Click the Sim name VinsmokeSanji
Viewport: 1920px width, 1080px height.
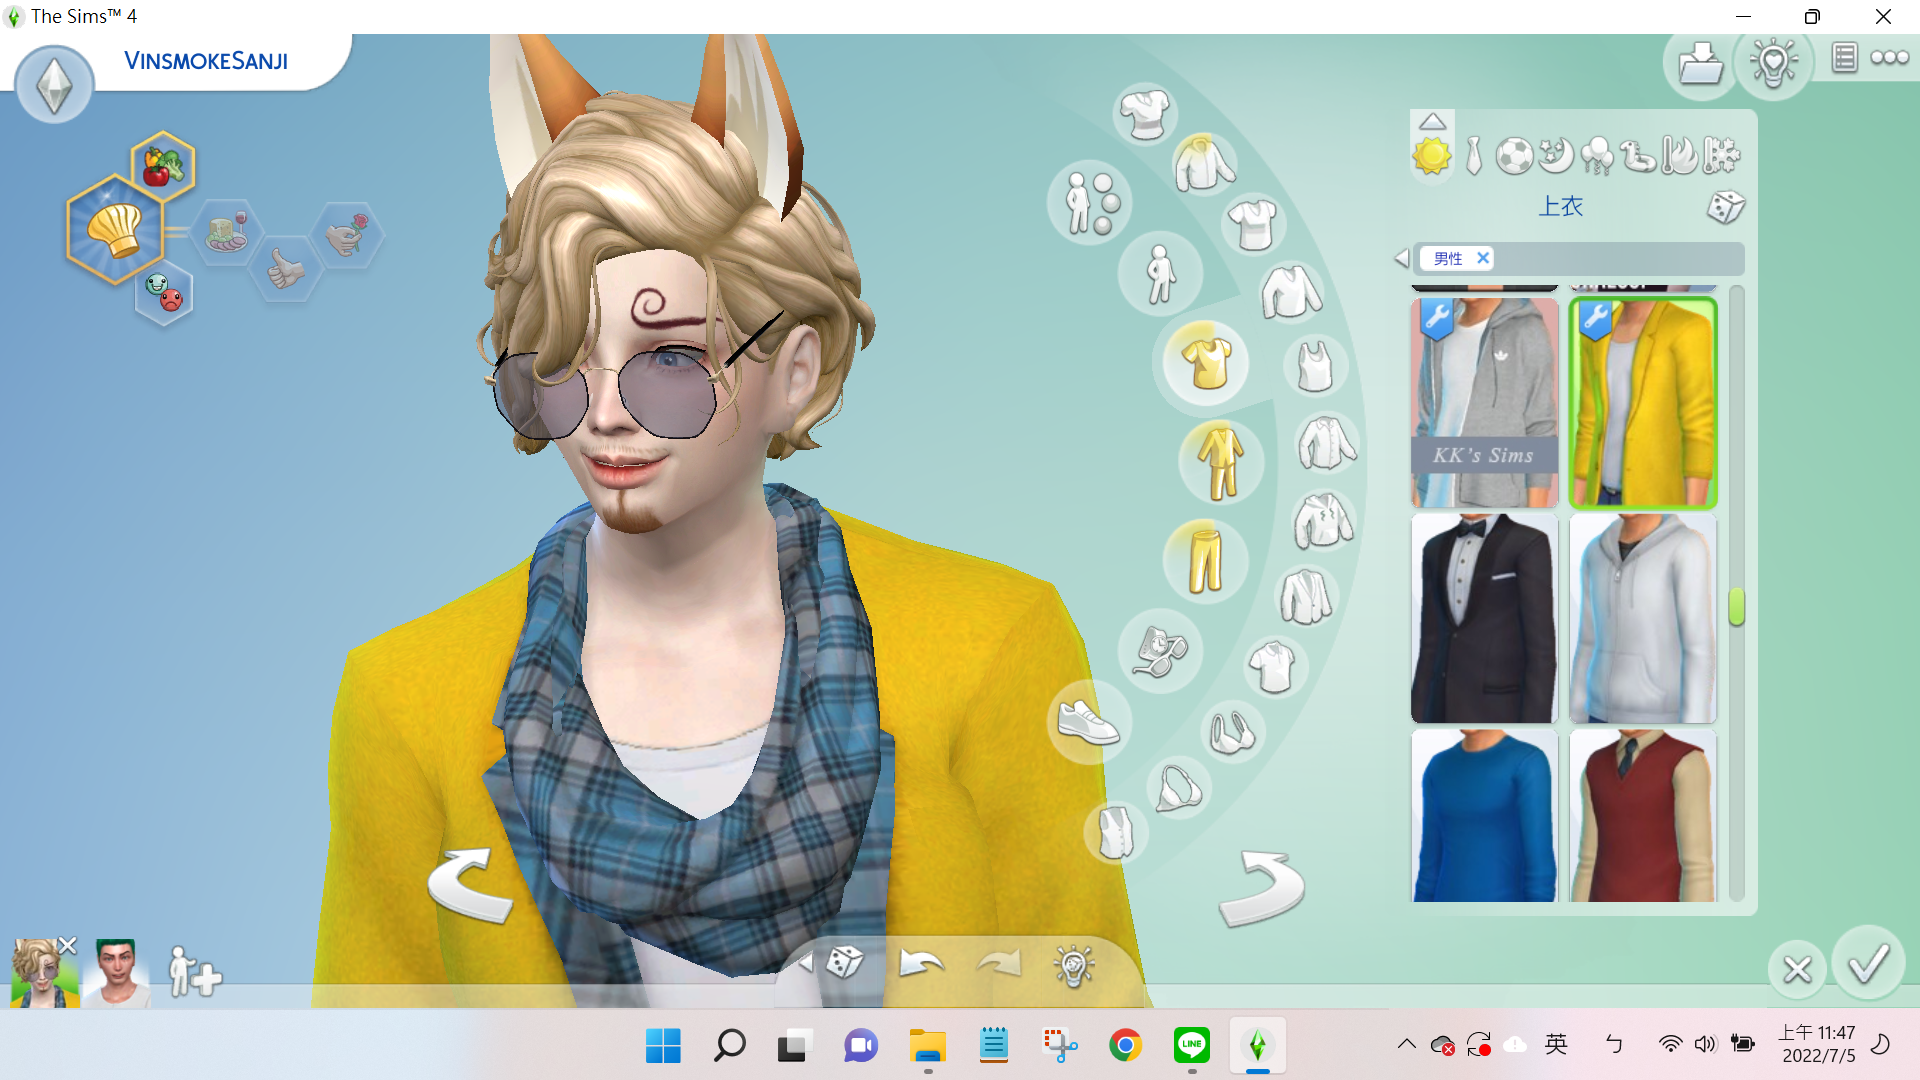pos(206,61)
